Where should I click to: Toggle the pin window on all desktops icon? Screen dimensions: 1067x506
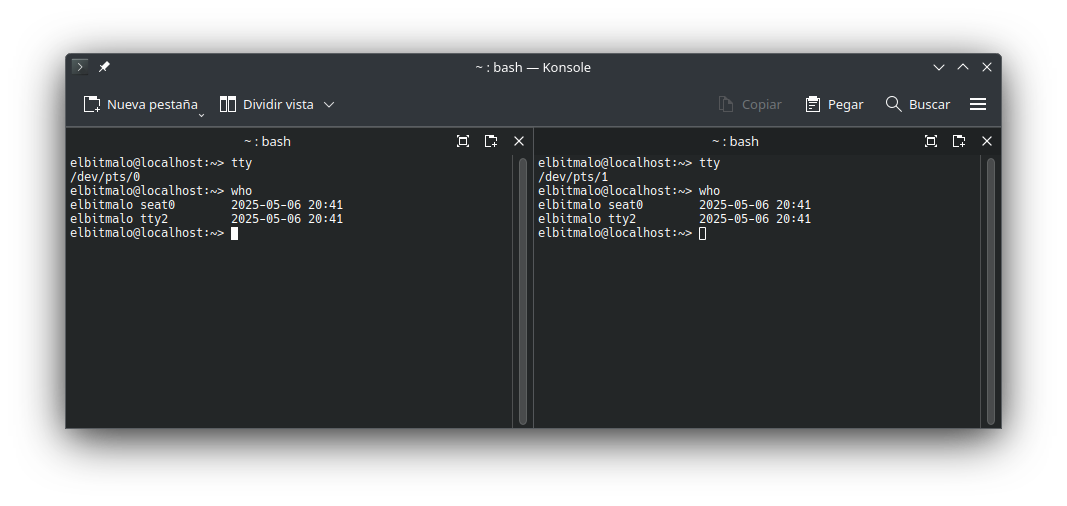(104, 67)
